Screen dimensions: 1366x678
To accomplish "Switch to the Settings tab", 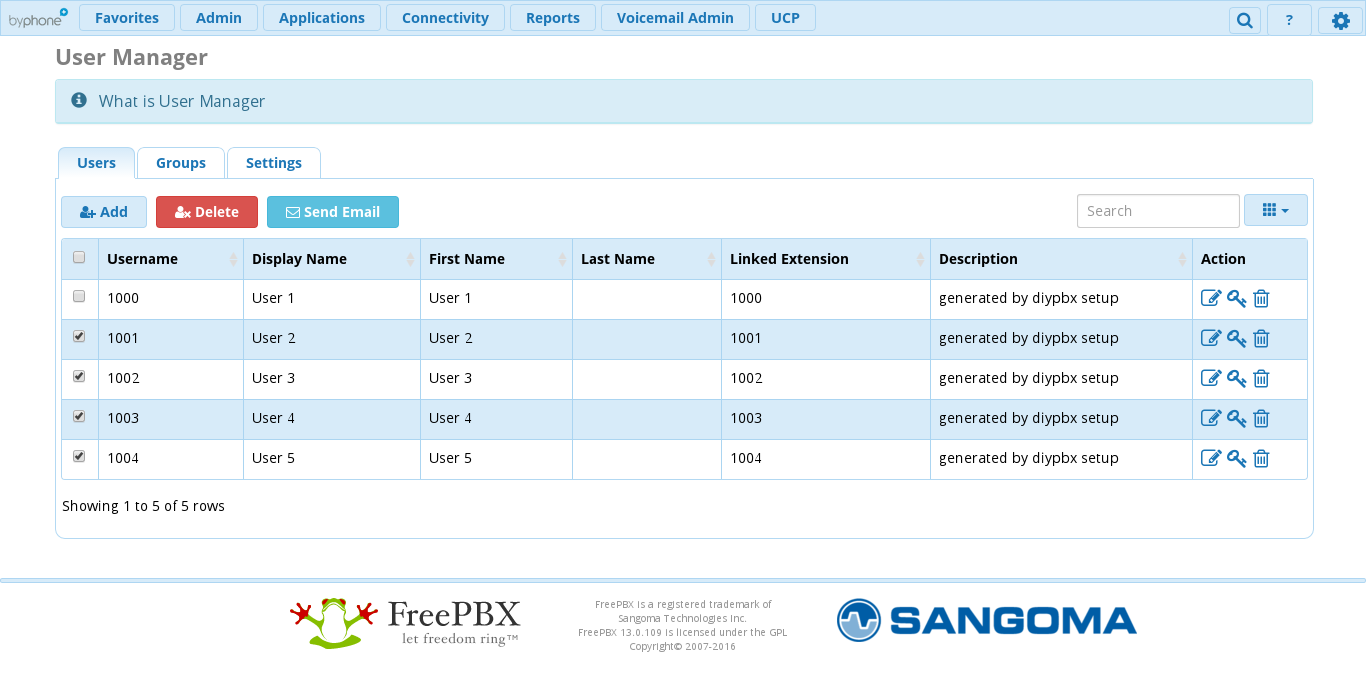I will click(x=273, y=163).
